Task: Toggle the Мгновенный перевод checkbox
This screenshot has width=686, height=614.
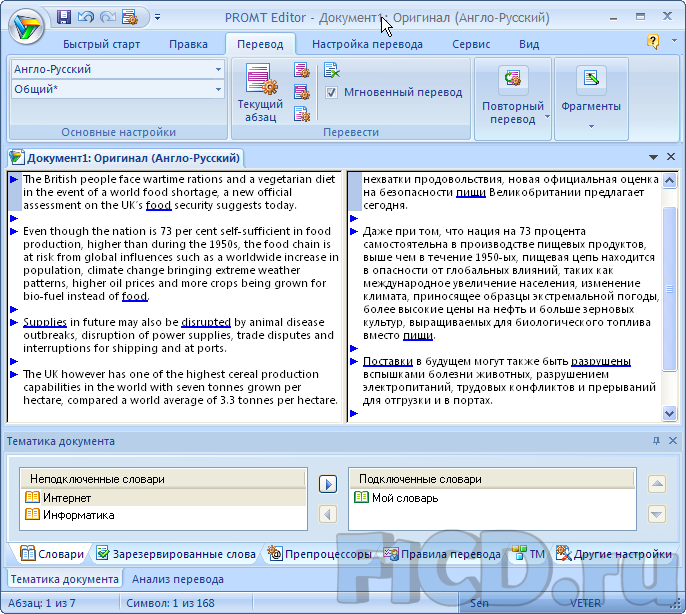Action: pyautogui.click(x=331, y=92)
